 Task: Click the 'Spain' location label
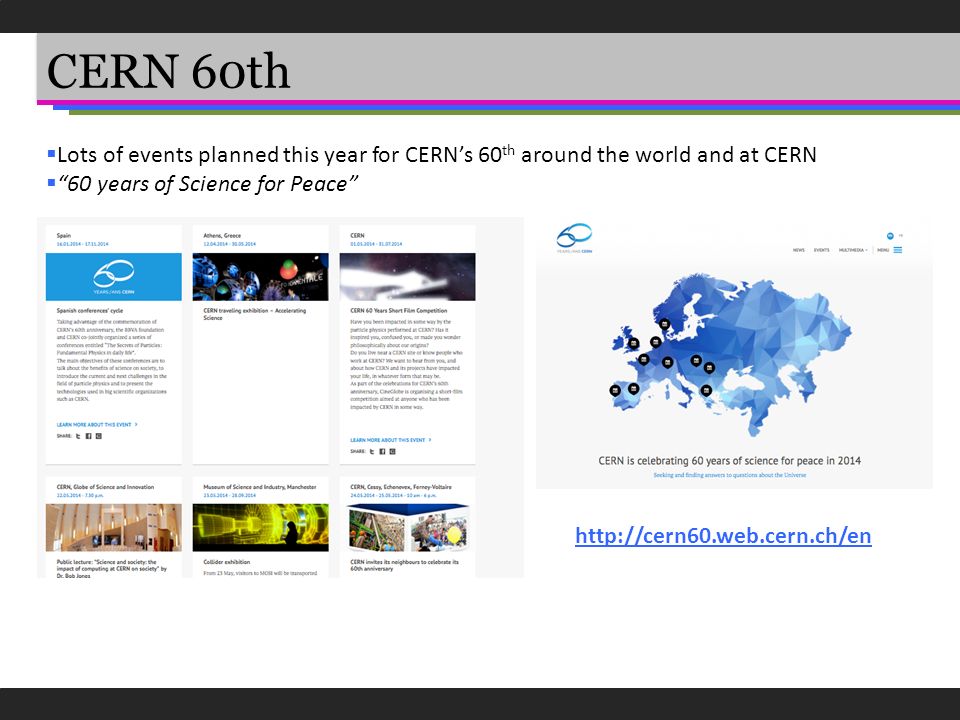coord(64,235)
